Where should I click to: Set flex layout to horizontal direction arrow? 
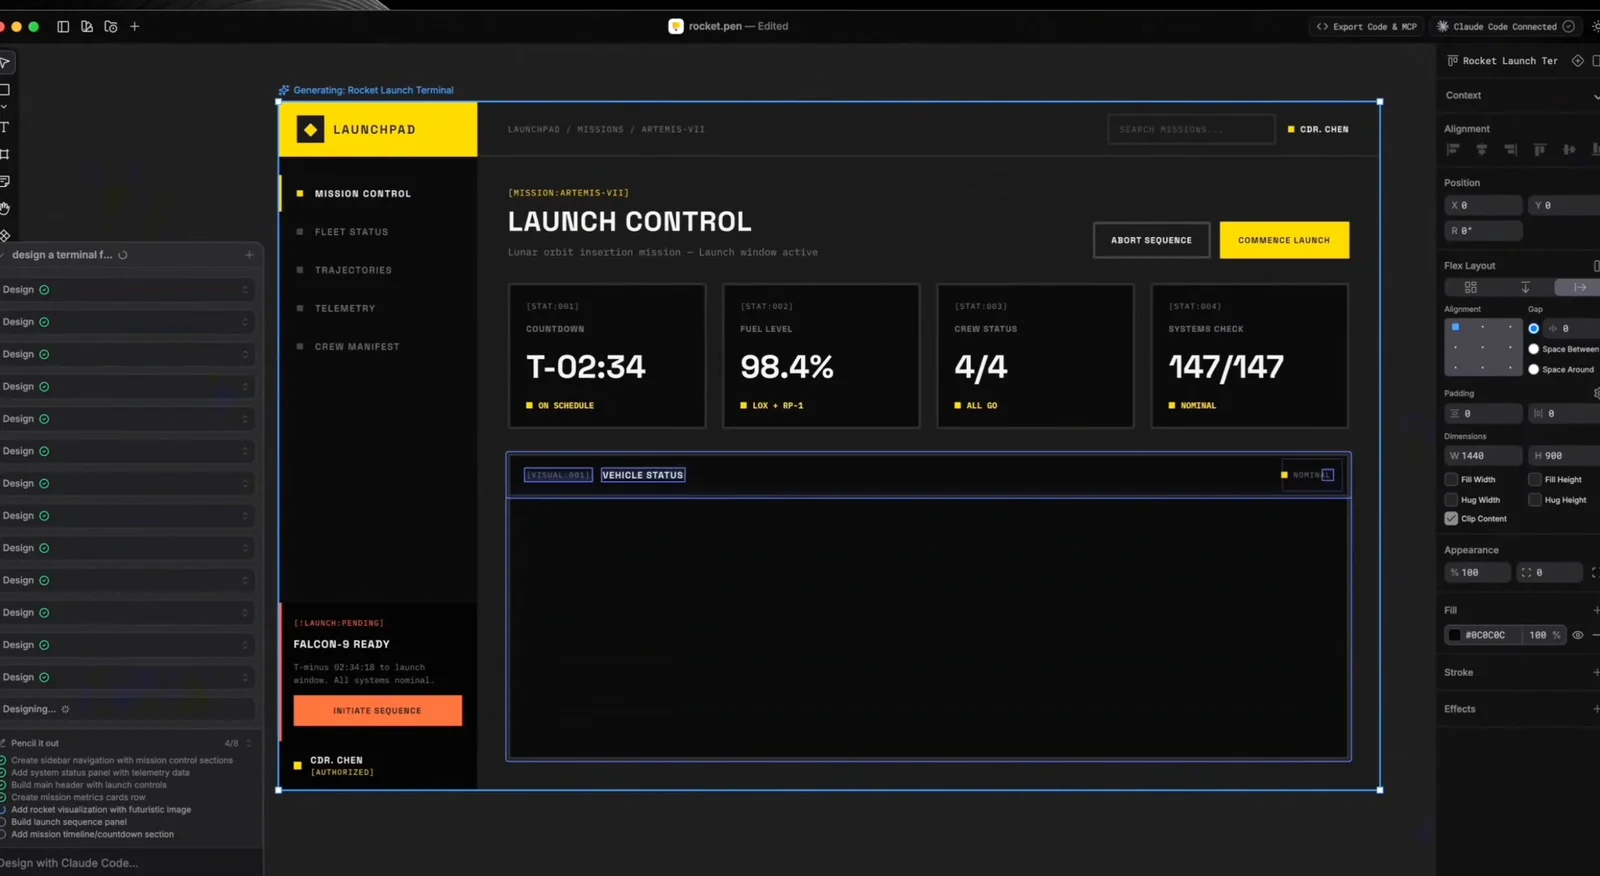[1579, 287]
